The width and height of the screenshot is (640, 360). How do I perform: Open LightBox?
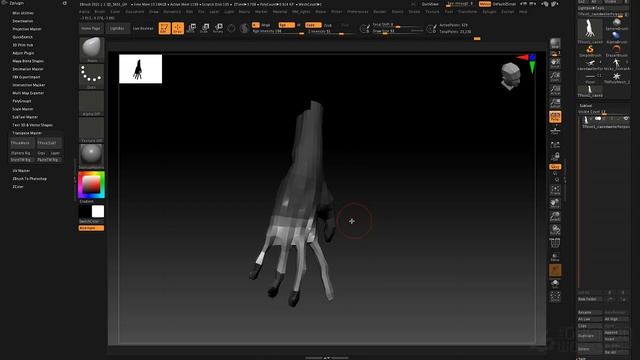pyautogui.click(x=117, y=28)
